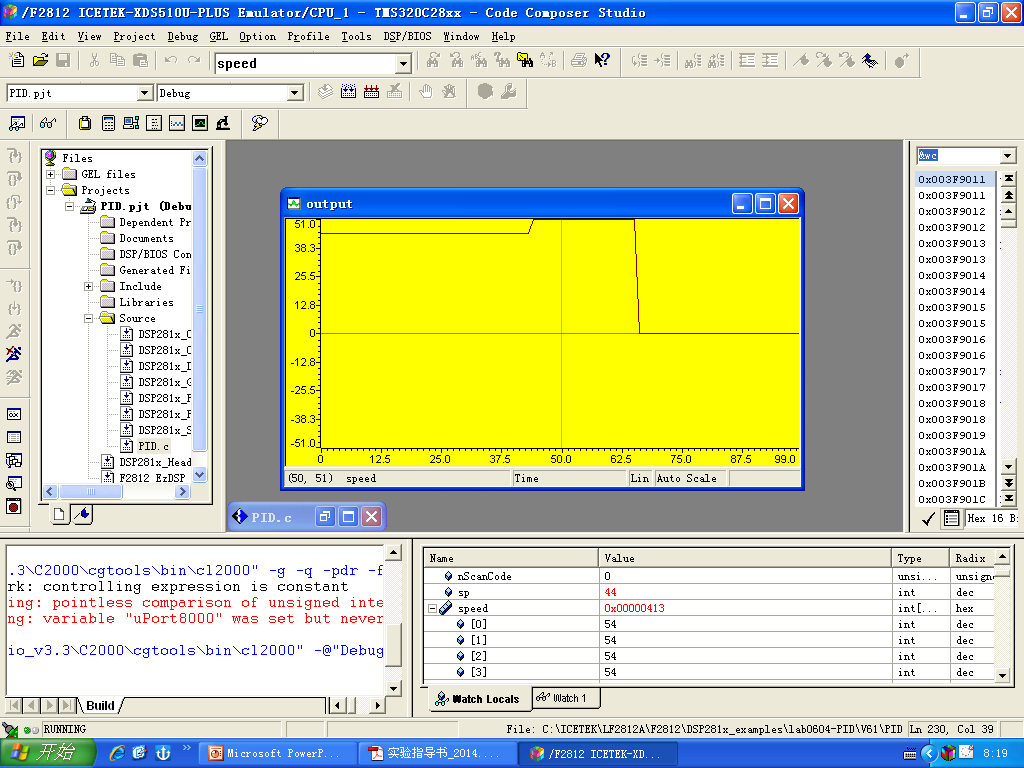Click the incremental build icon

pyautogui.click(x=348, y=91)
